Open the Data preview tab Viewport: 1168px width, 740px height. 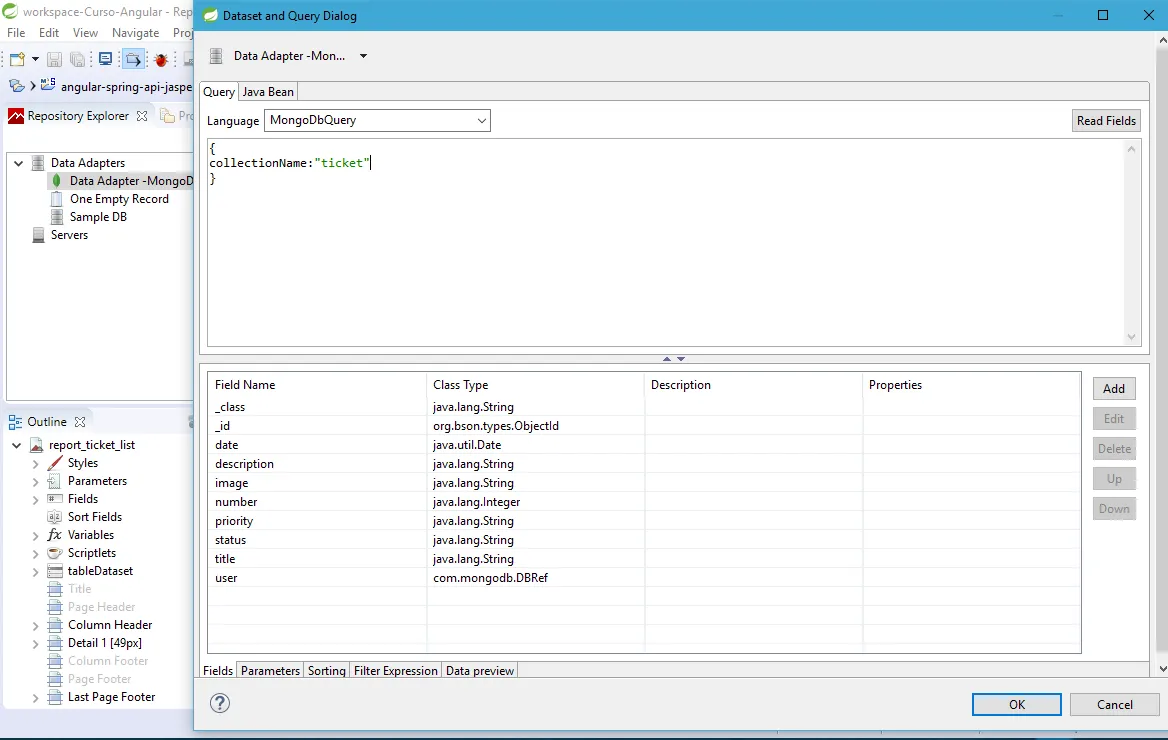pos(480,671)
